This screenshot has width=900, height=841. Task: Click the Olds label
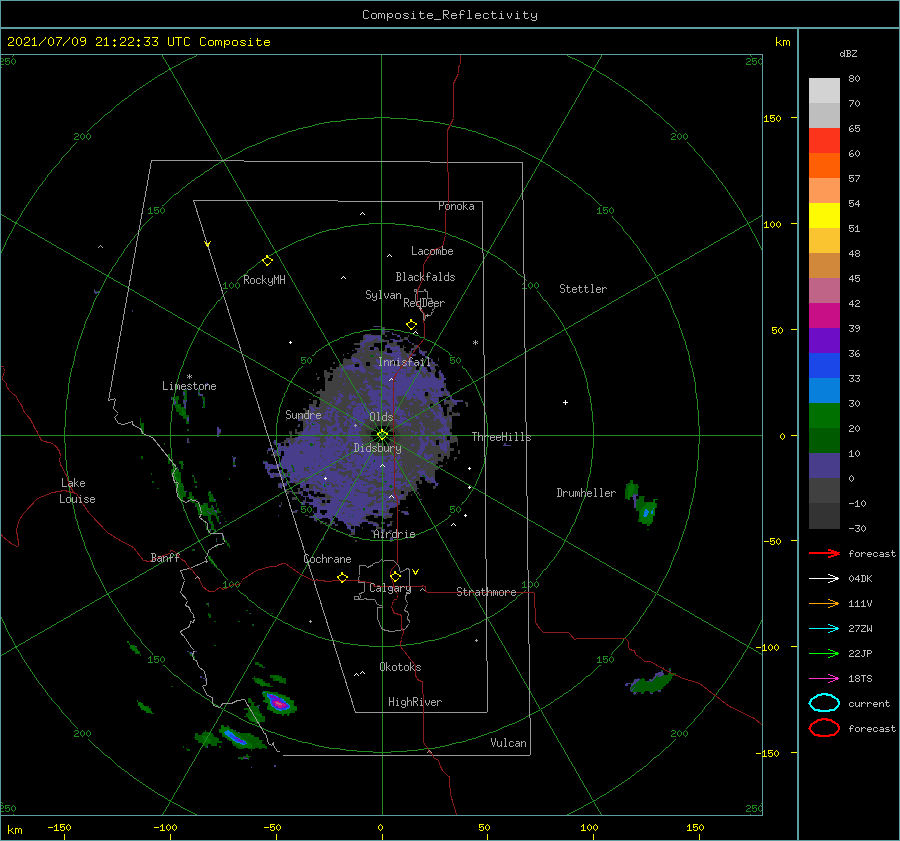point(381,417)
